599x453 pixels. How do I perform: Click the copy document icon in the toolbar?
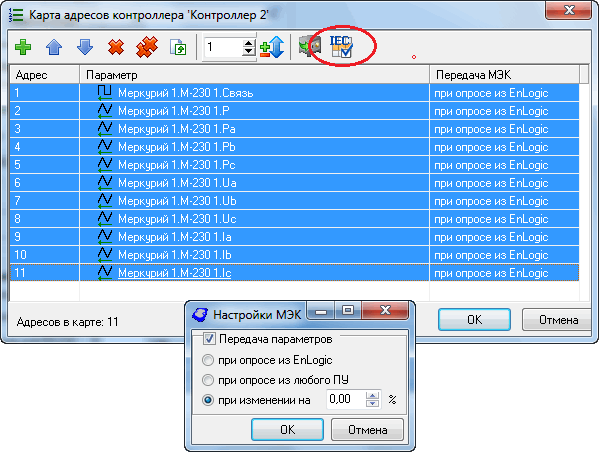point(178,47)
